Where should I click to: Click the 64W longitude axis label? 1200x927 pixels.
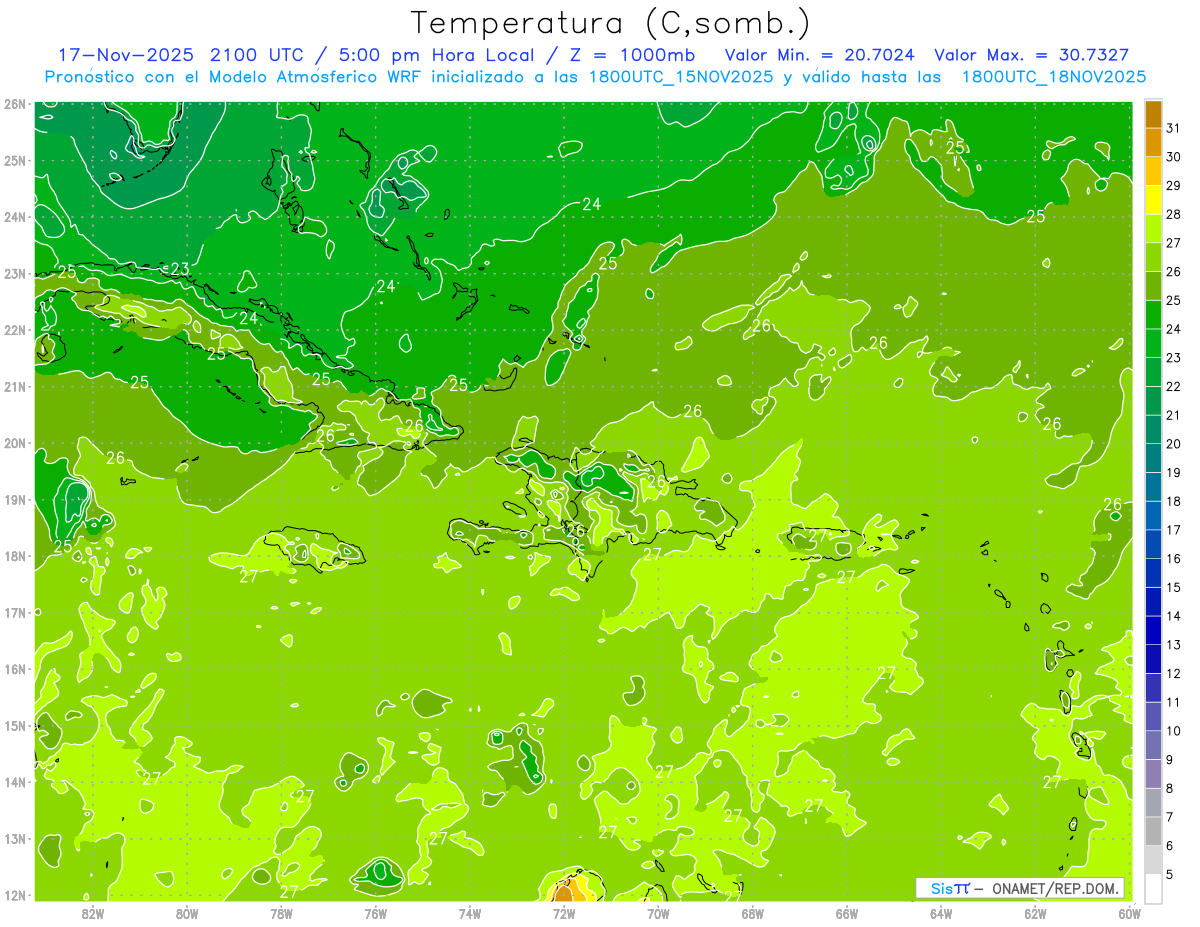(x=941, y=912)
